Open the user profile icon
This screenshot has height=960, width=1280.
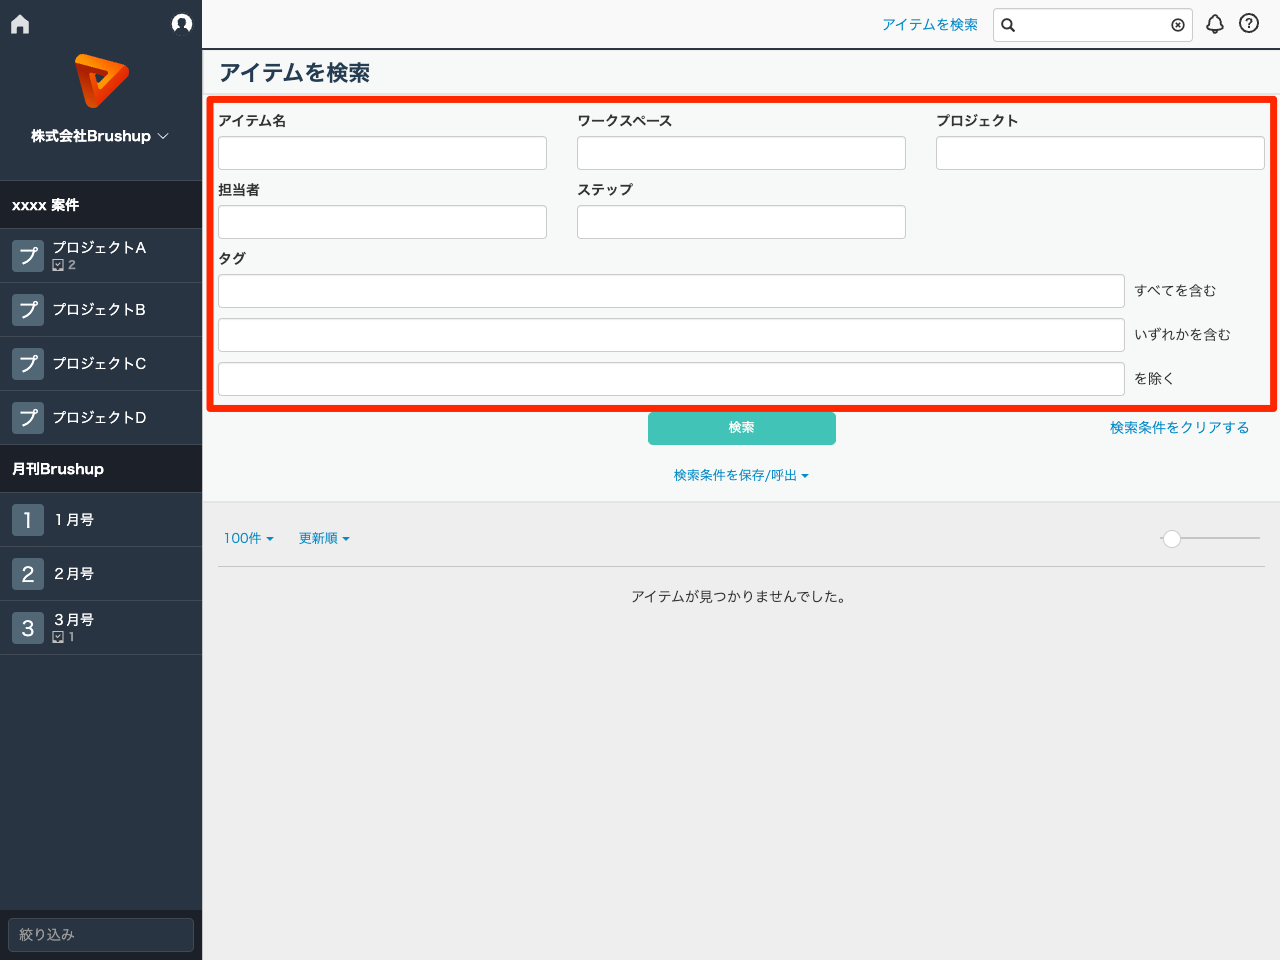[182, 23]
